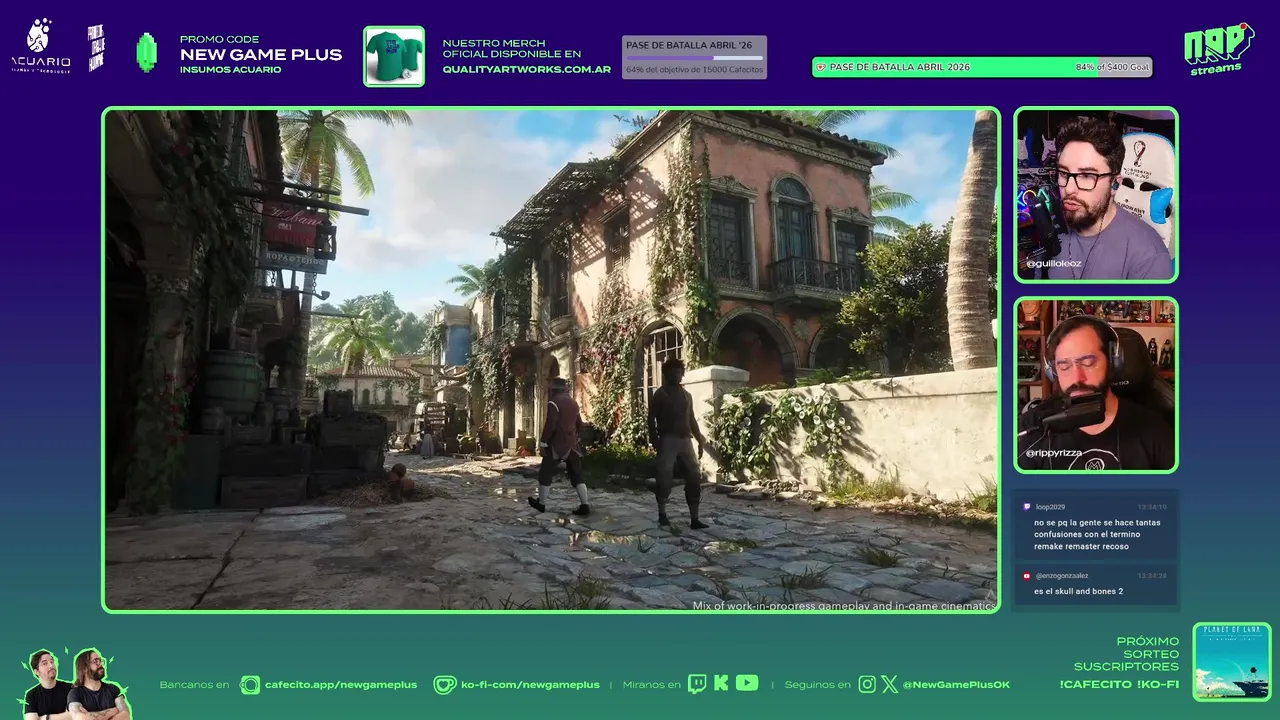1280x720 pixels.
Task: Click the 13:34:19 chat timestamp
Action: click(x=1152, y=507)
